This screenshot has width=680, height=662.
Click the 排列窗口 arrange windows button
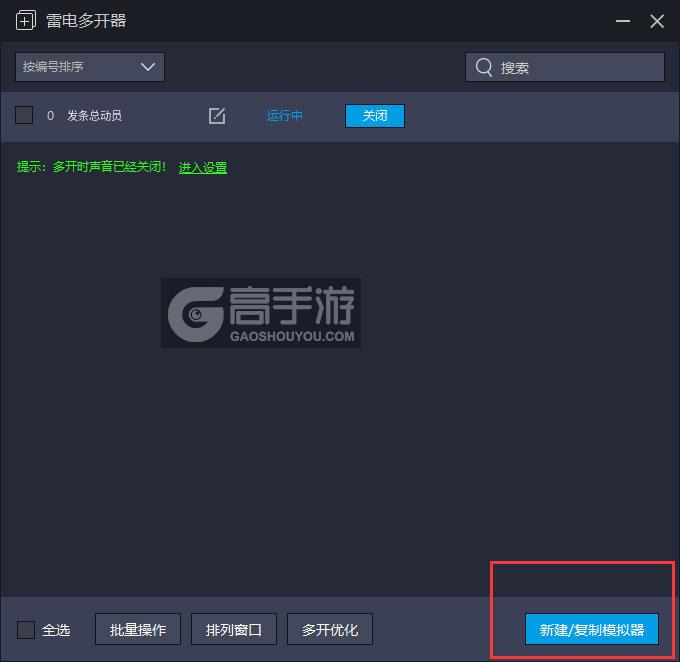234,629
